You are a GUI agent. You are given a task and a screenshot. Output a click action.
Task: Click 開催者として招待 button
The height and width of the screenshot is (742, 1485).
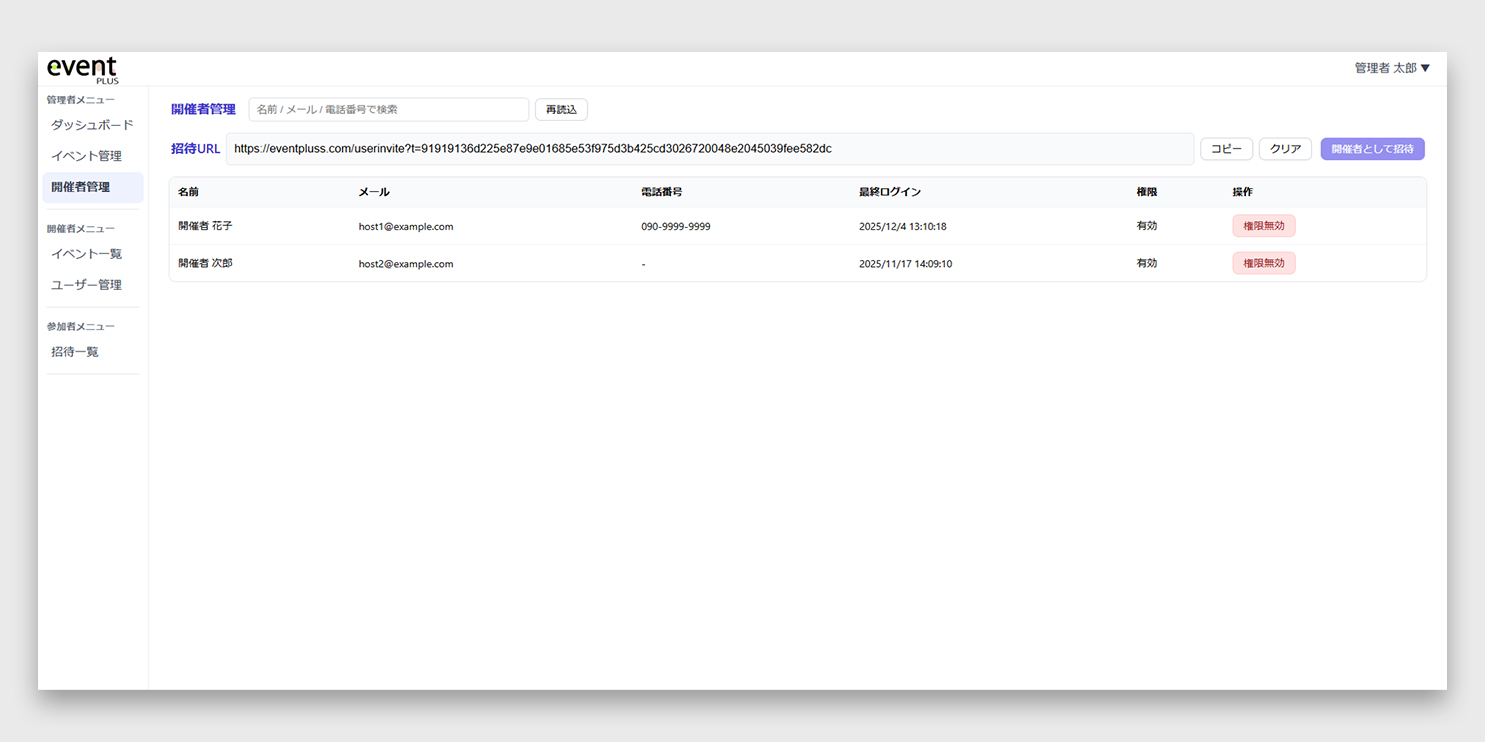[1372, 149]
